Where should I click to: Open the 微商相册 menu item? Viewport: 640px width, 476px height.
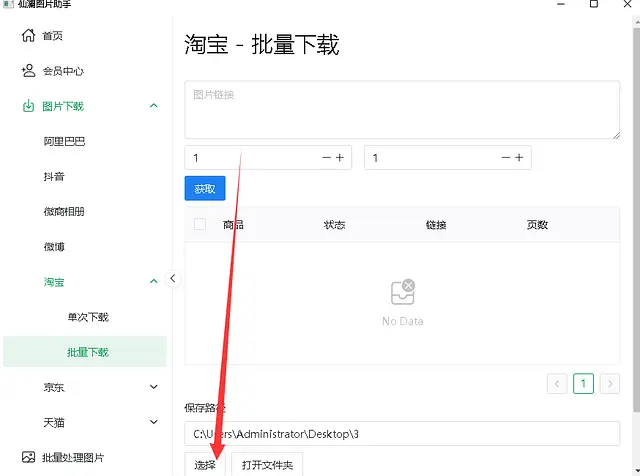(64, 211)
